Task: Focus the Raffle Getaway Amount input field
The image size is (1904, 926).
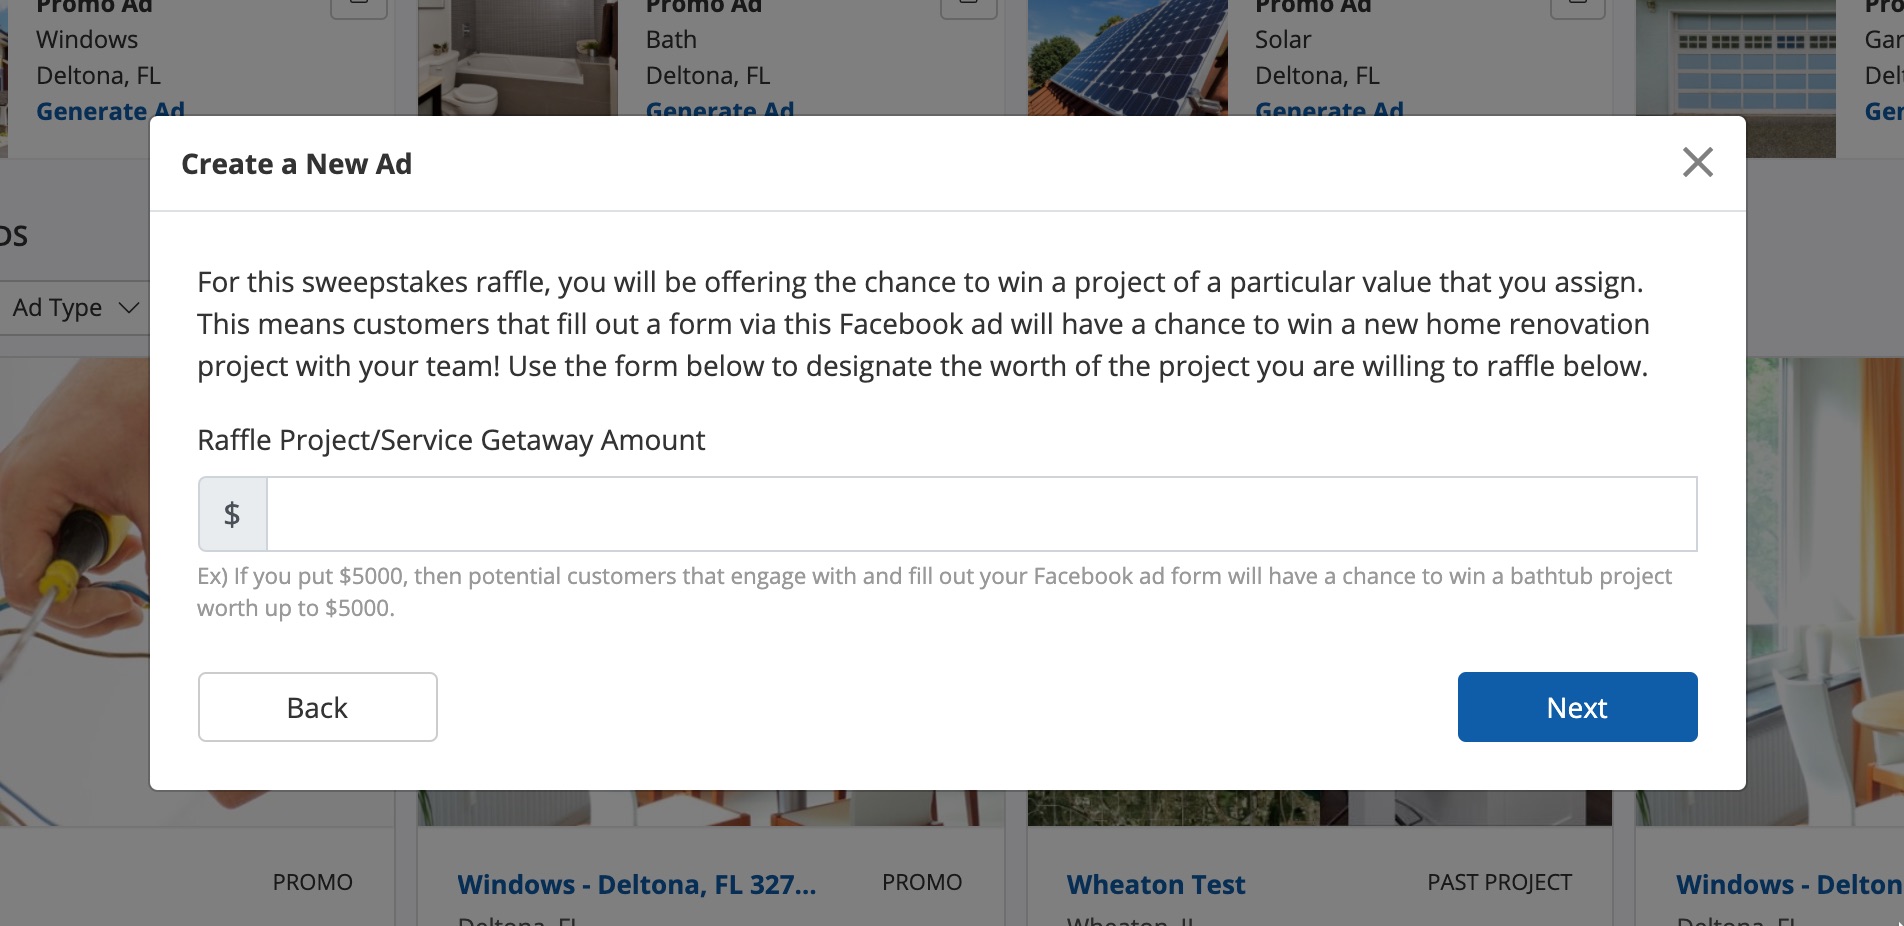Action: point(981,514)
